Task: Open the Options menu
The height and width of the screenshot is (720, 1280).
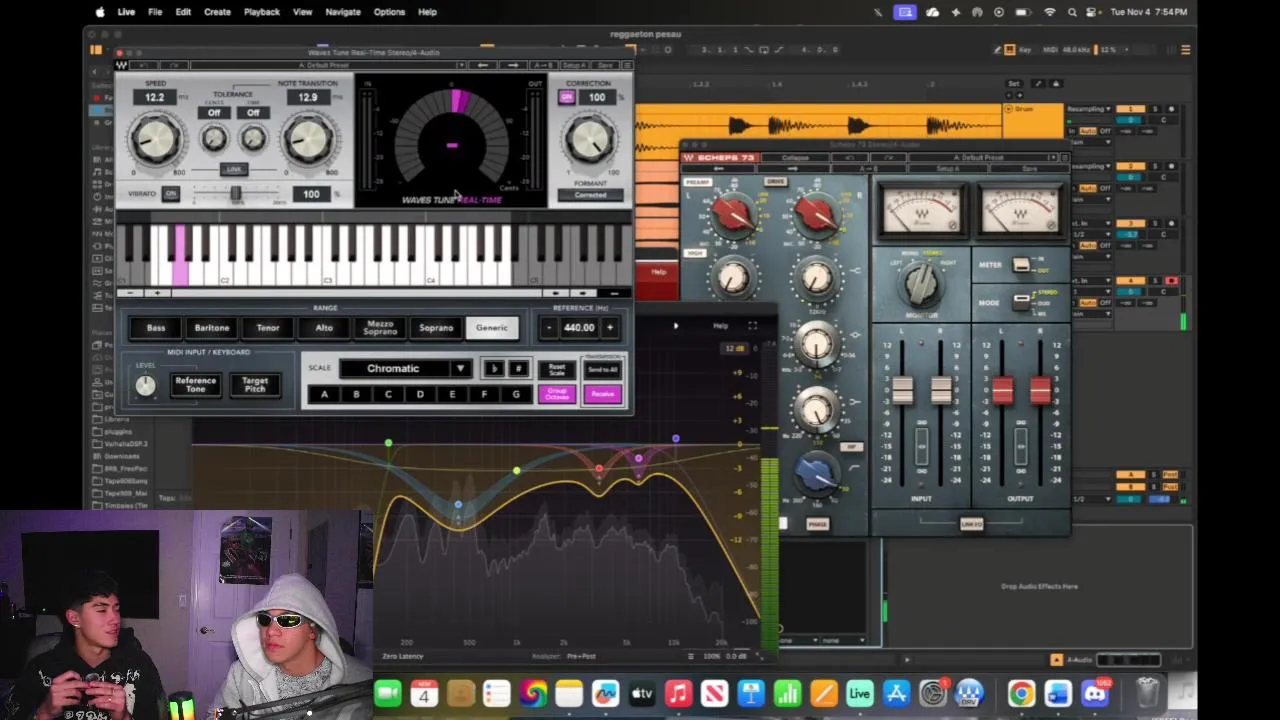Action: click(389, 12)
